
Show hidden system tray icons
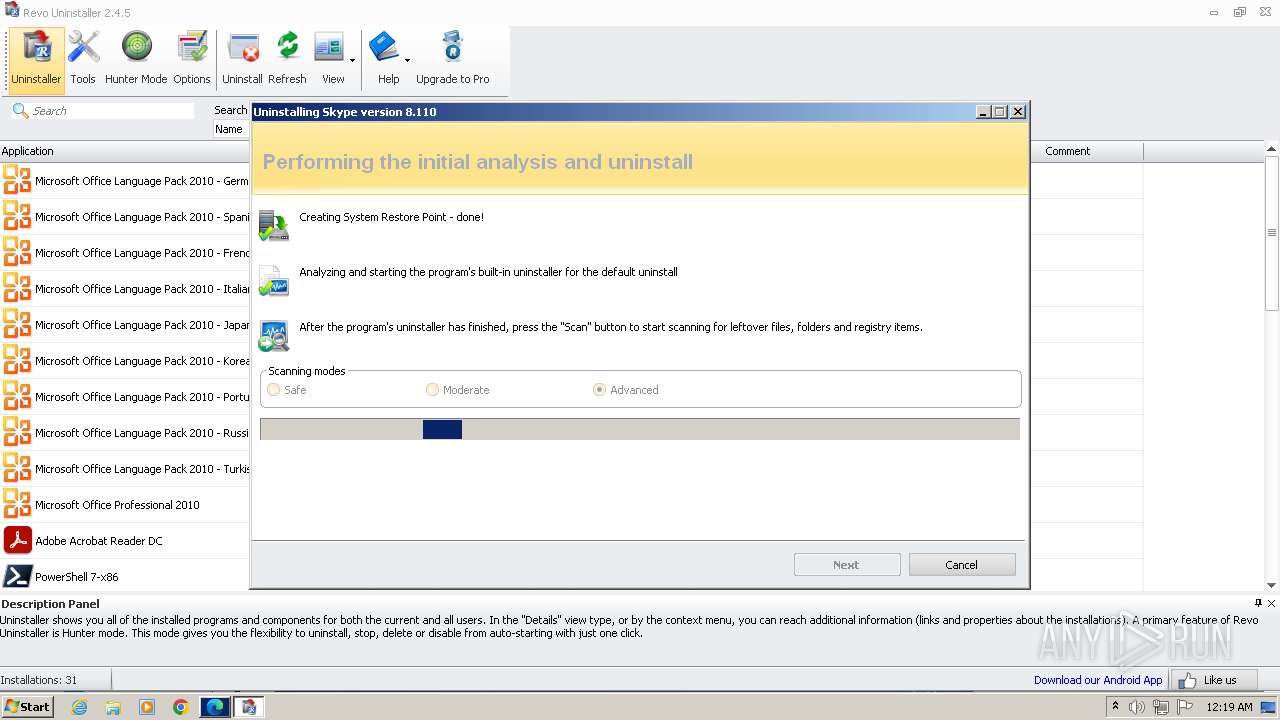(x=1115, y=707)
